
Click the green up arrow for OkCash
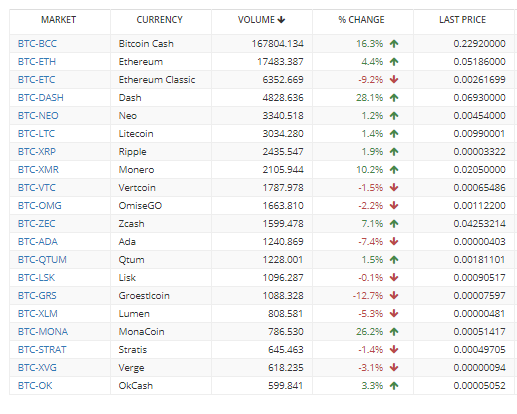click(x=394, y=386)
